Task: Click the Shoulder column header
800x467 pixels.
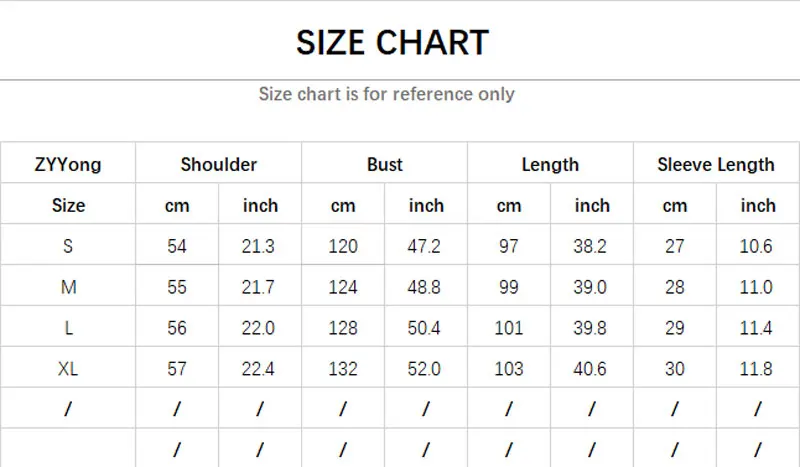Action: pos(219,164)
